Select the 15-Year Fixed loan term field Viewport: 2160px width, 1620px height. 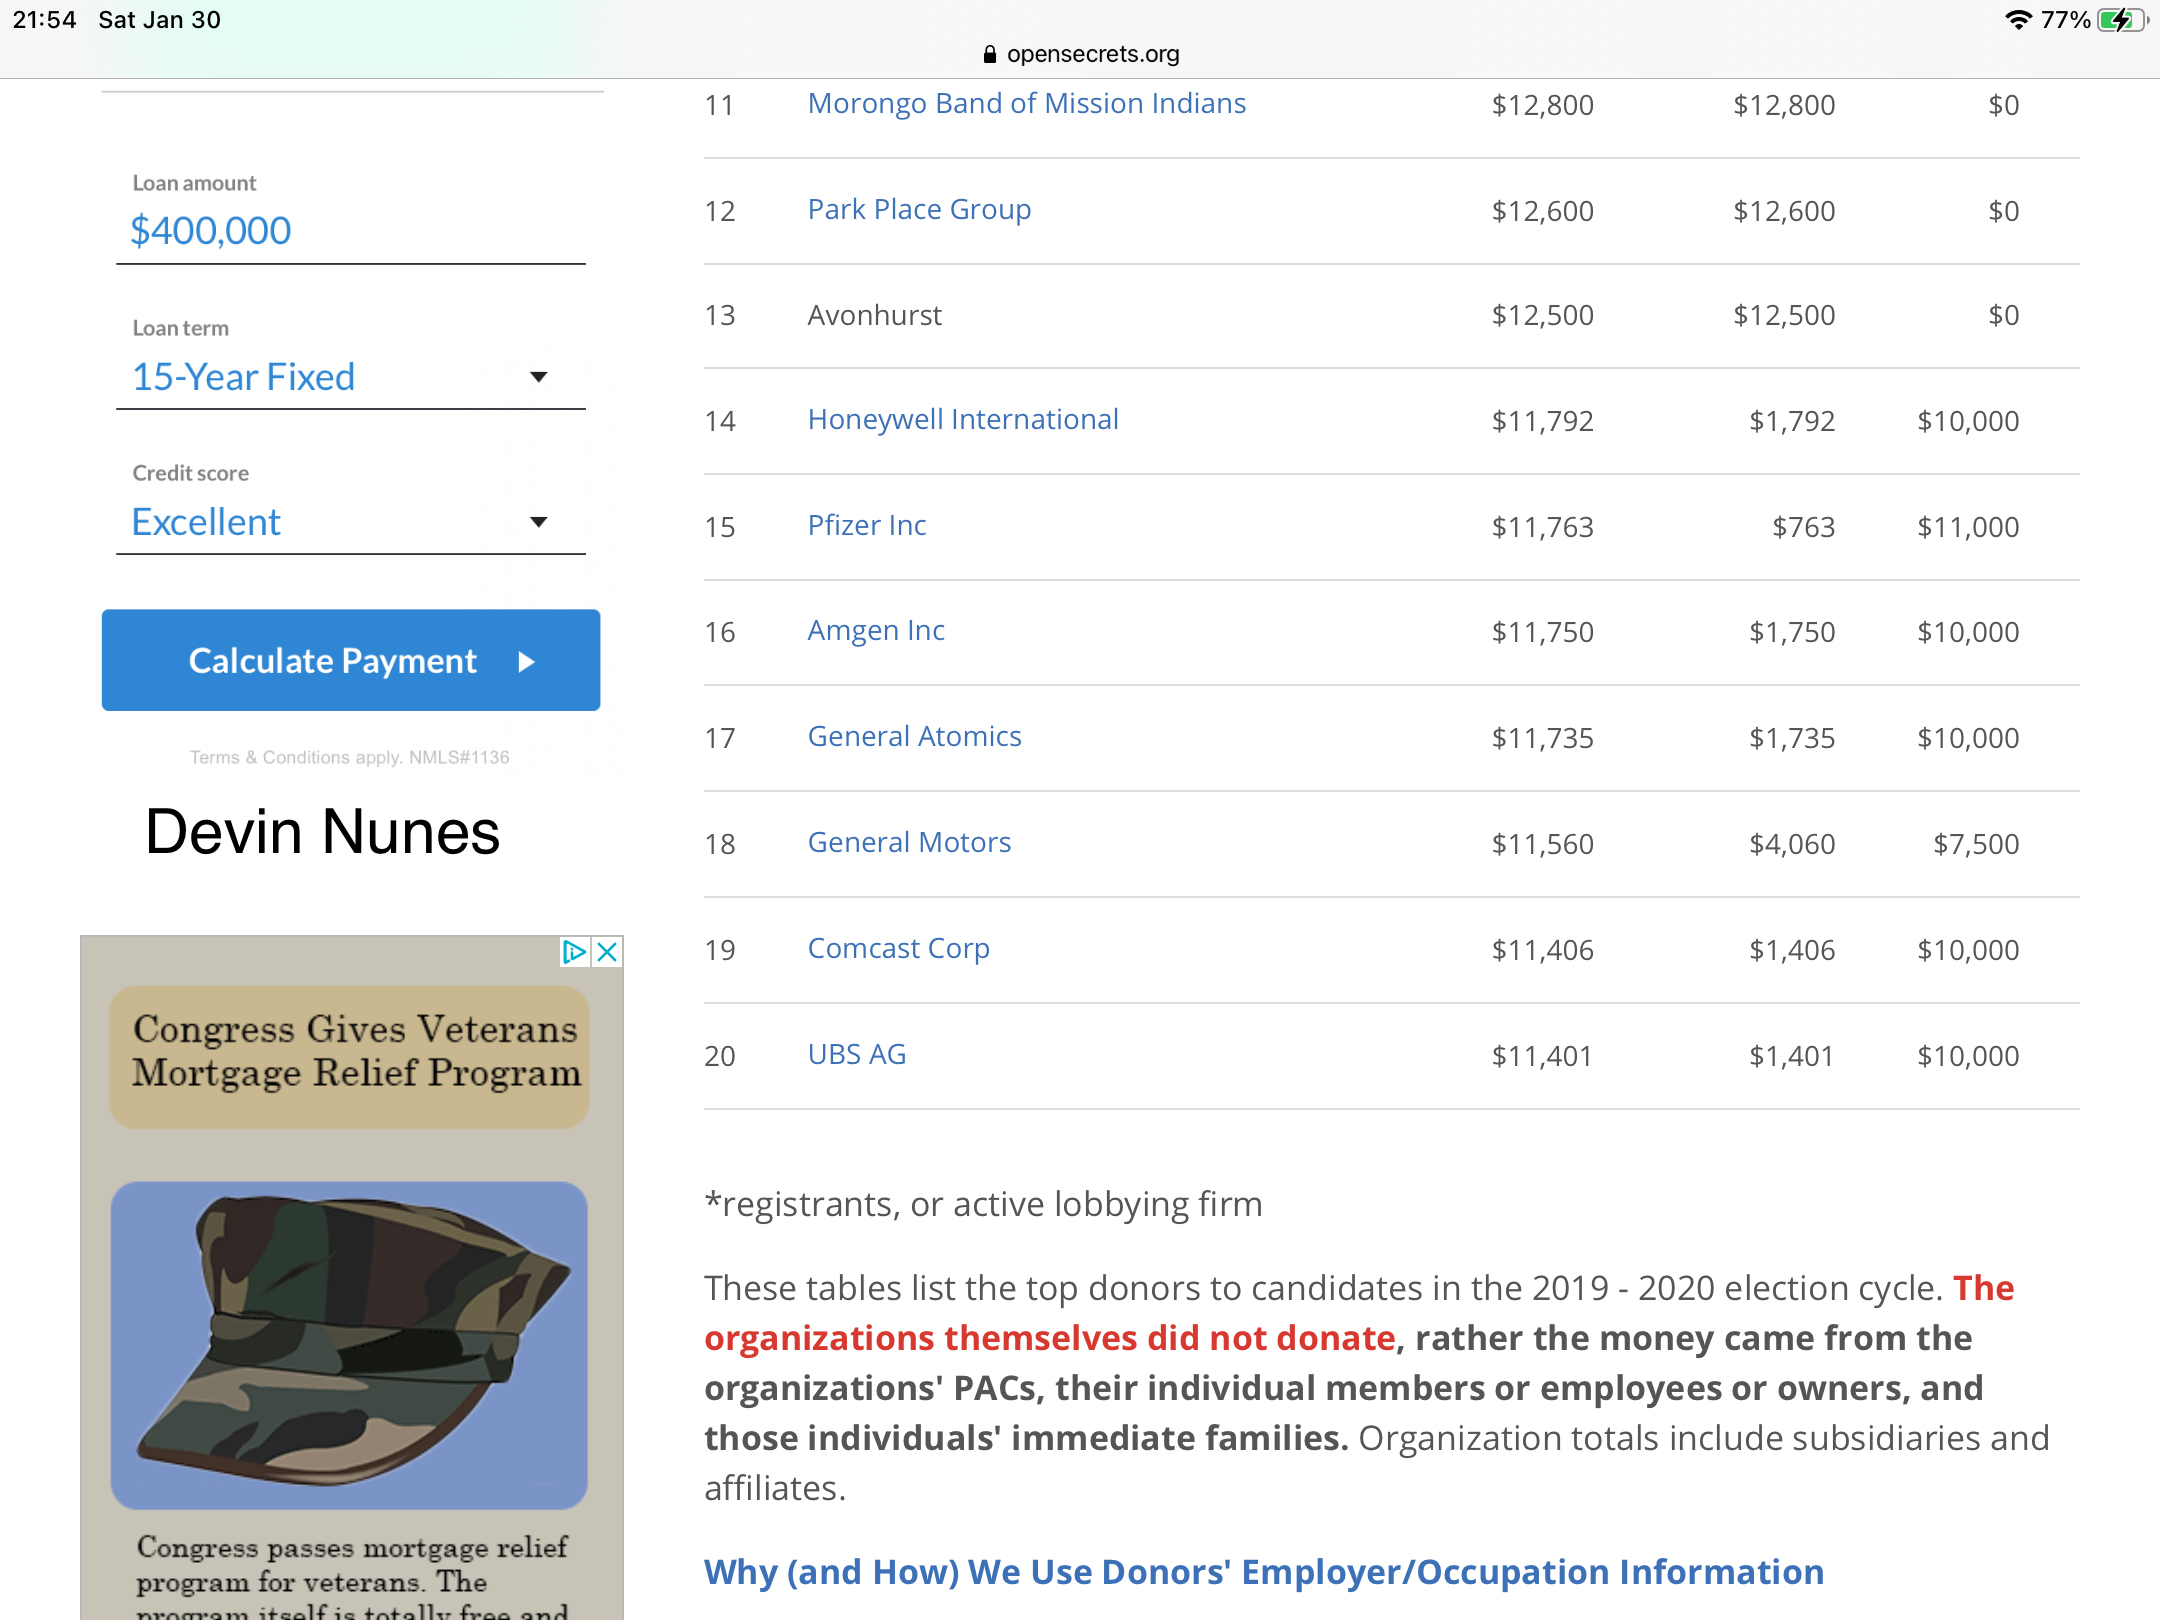point(244,377)
